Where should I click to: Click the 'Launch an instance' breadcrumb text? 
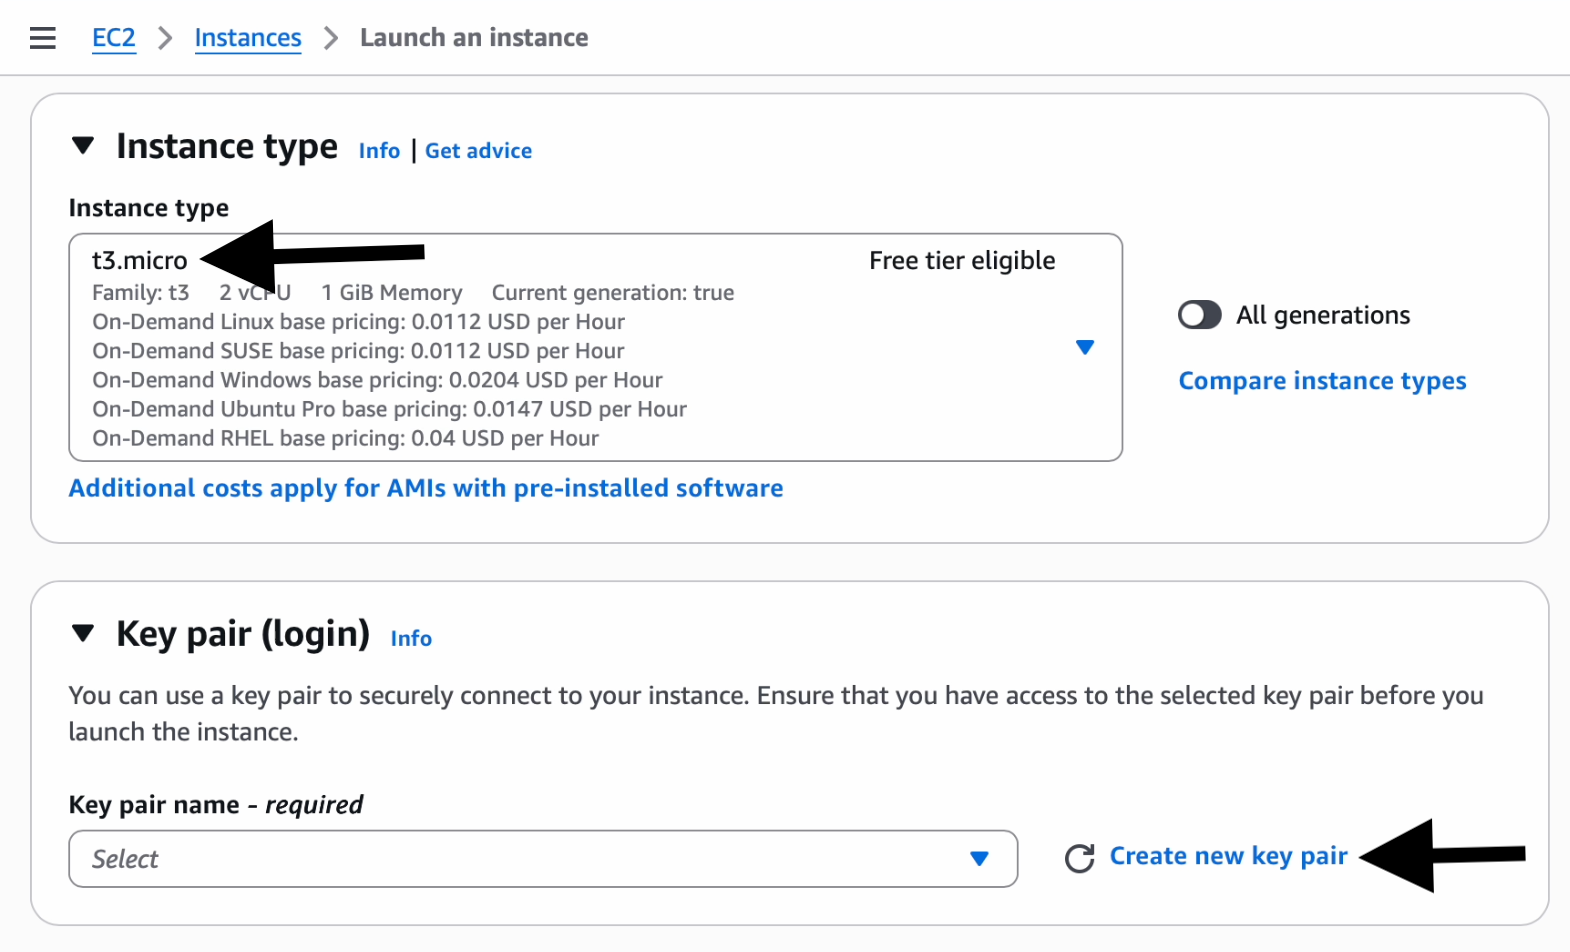(474, 38)
